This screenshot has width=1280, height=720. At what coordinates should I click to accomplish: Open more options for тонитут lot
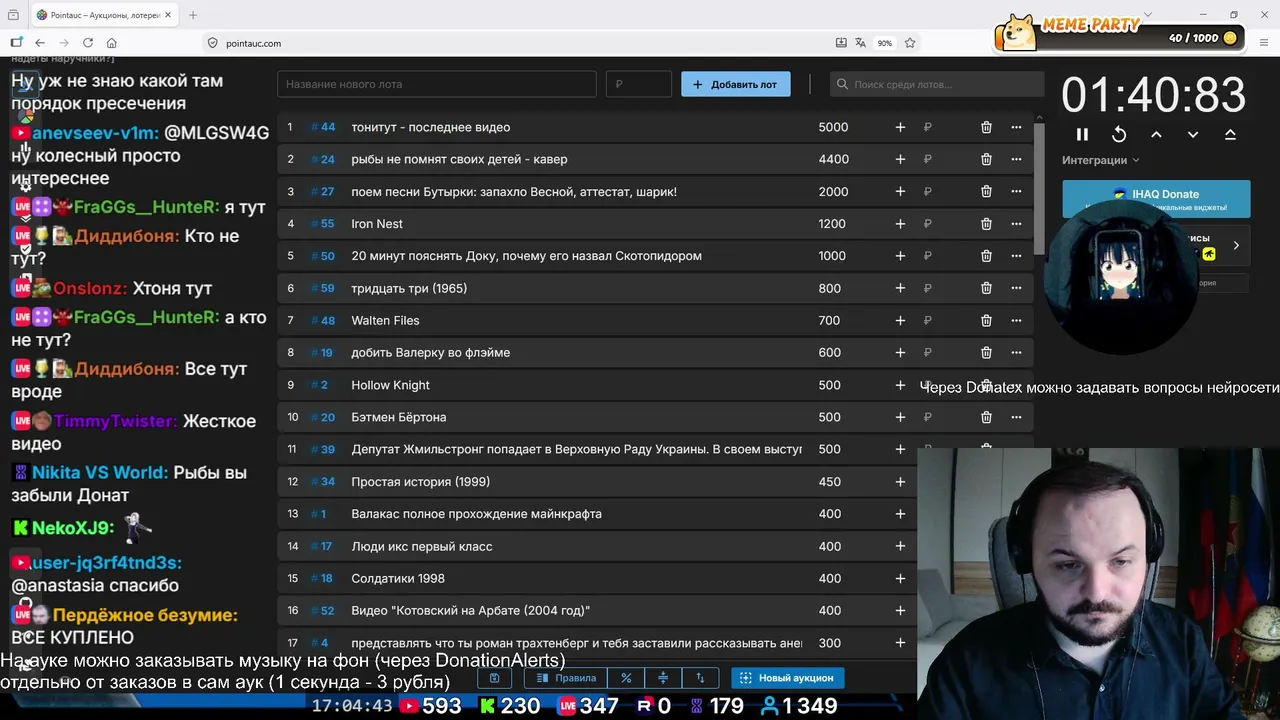pyautogui.click(x=1016, y=127)
